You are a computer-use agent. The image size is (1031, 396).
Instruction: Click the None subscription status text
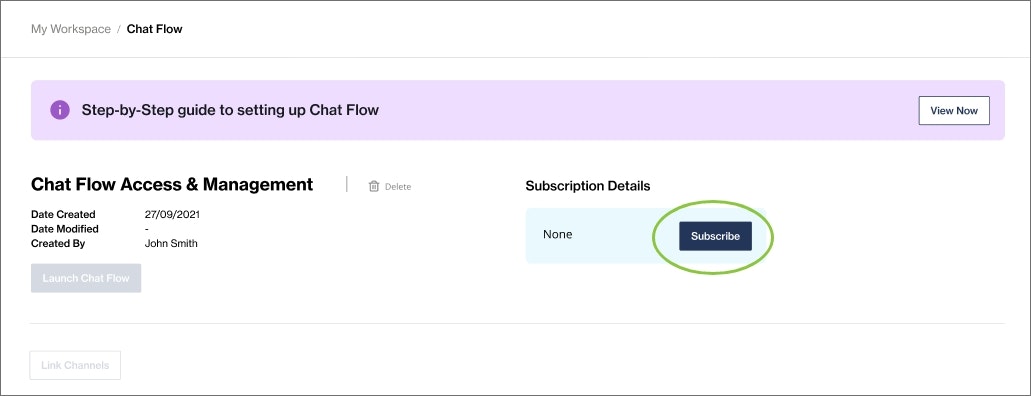558,234
